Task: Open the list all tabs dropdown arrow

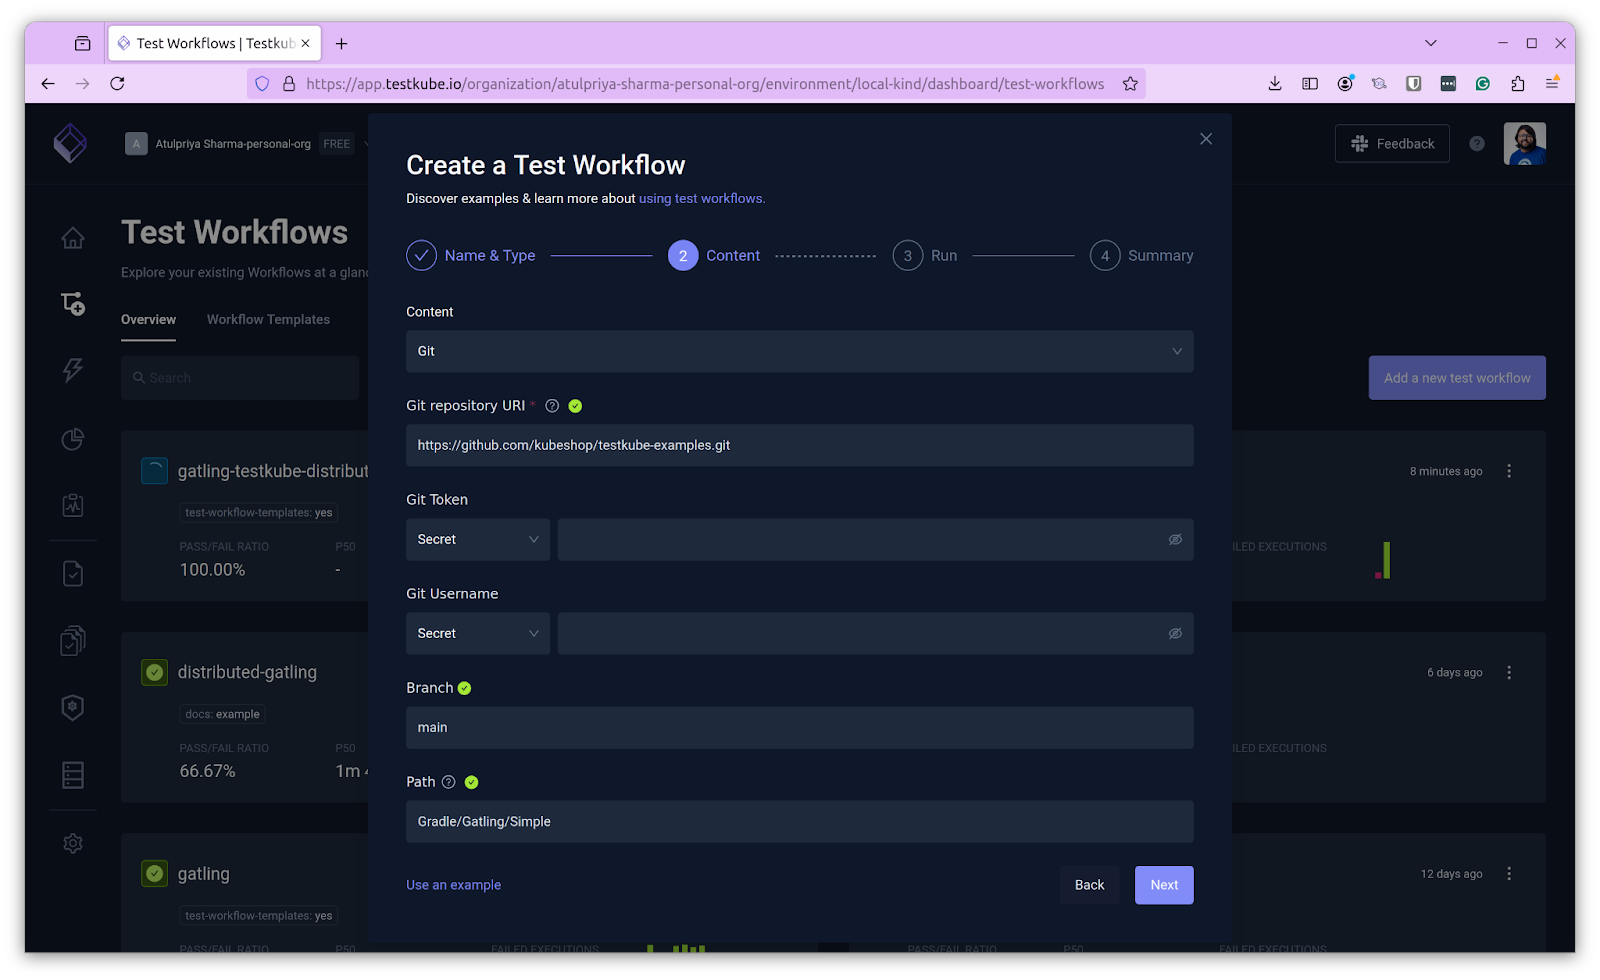Action: coord(1431,43)
